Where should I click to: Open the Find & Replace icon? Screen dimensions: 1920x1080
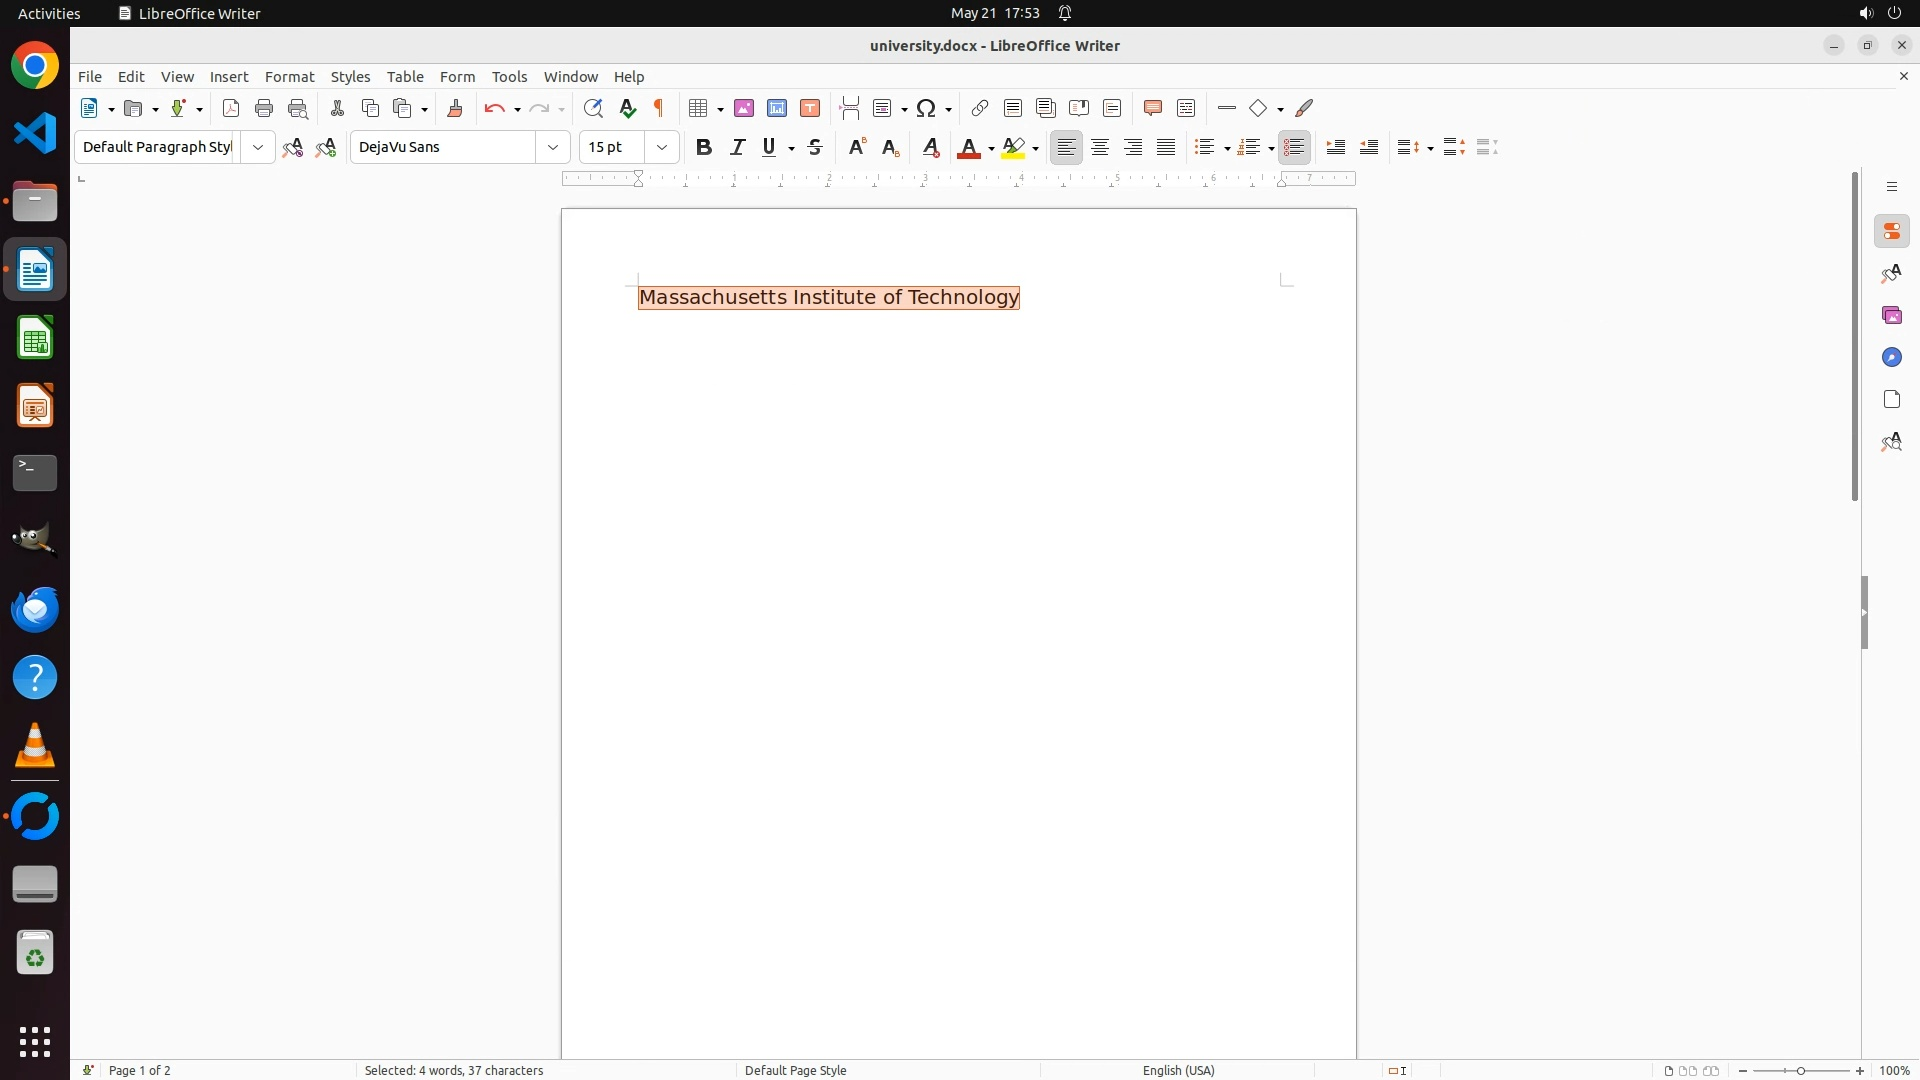coord(593,108)
